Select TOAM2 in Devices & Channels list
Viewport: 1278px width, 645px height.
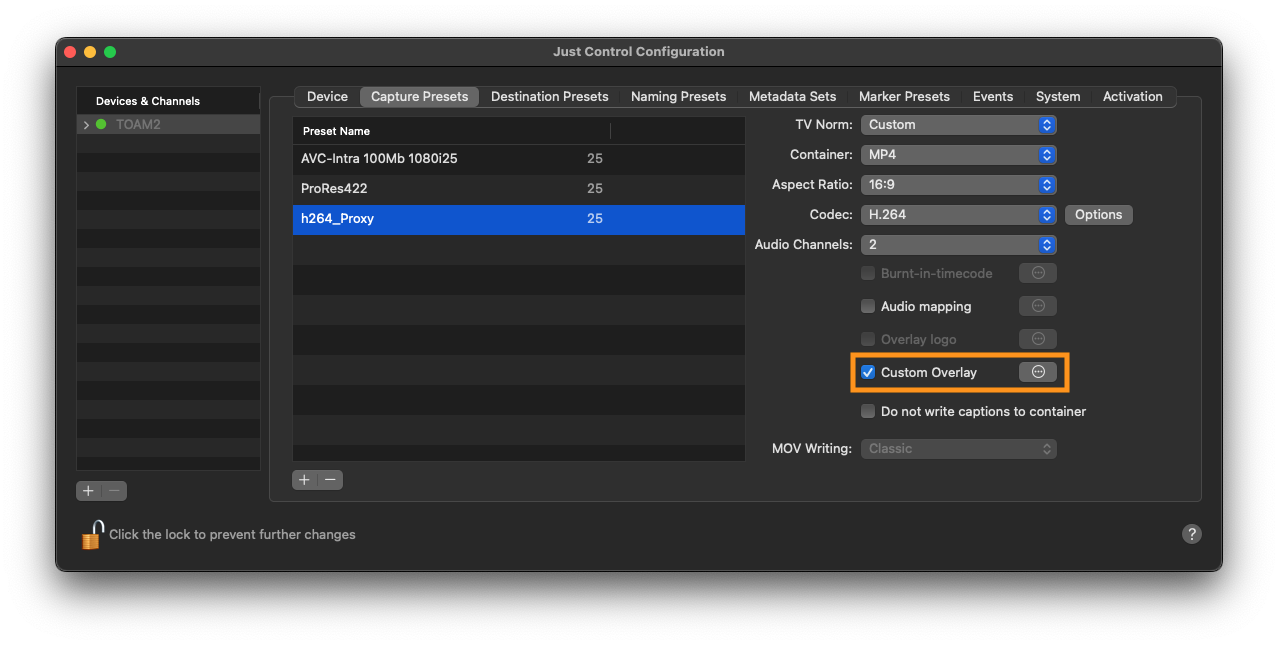[168, 125]
